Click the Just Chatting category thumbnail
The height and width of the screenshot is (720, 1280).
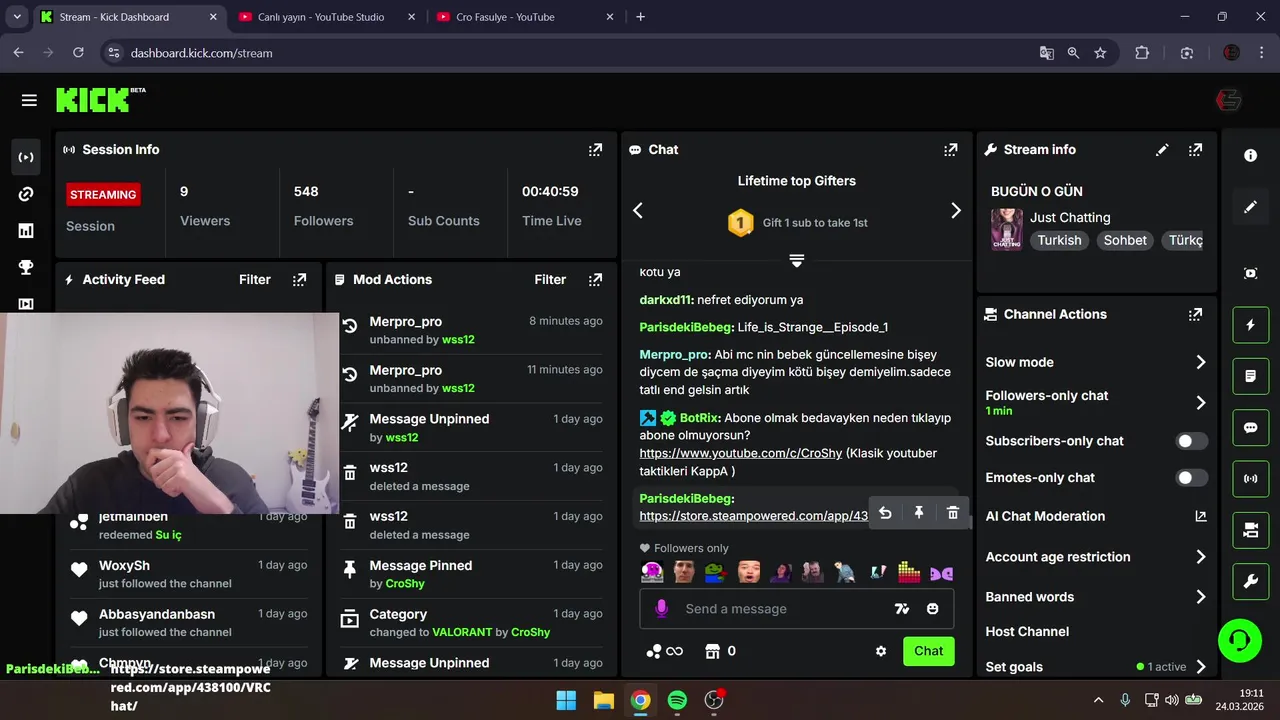click(x=1007, y=229)
